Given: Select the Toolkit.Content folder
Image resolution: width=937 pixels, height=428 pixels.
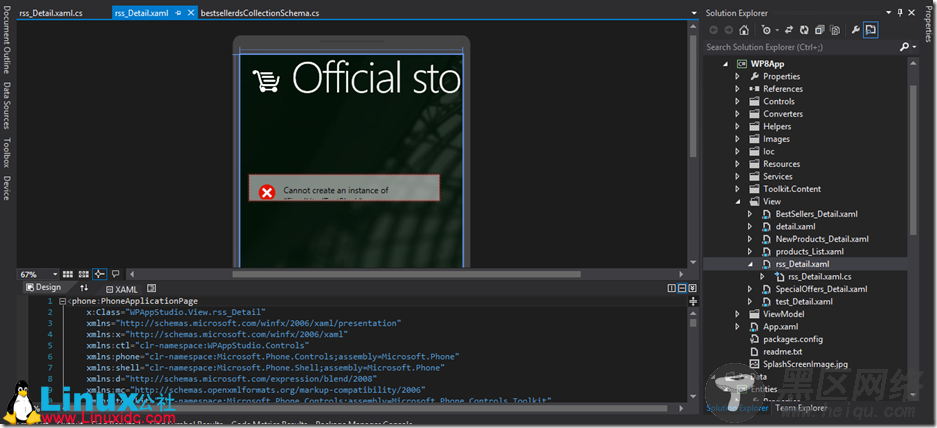Looking at the screenshot, I should 792,189.
